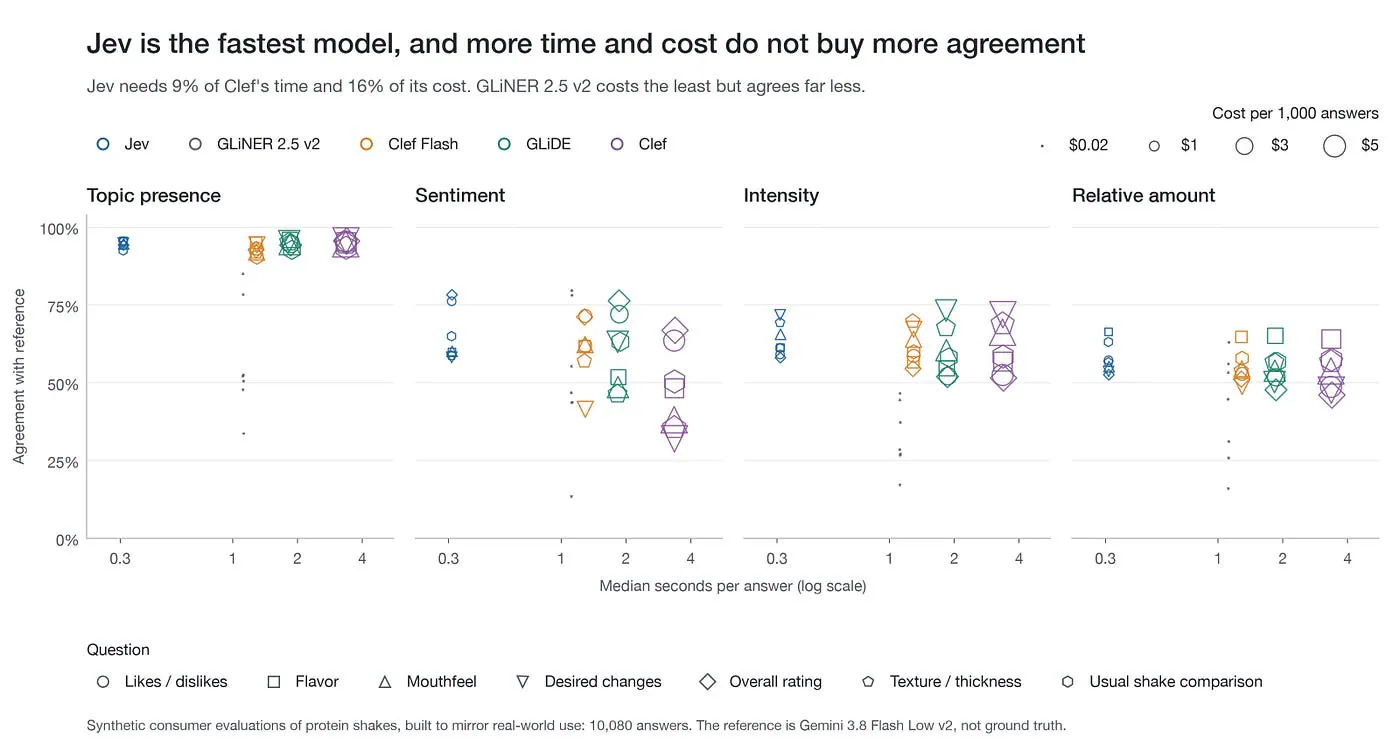Click the Intensity panel title
The width and height of the screenshot is (1400, 753).
781,196
